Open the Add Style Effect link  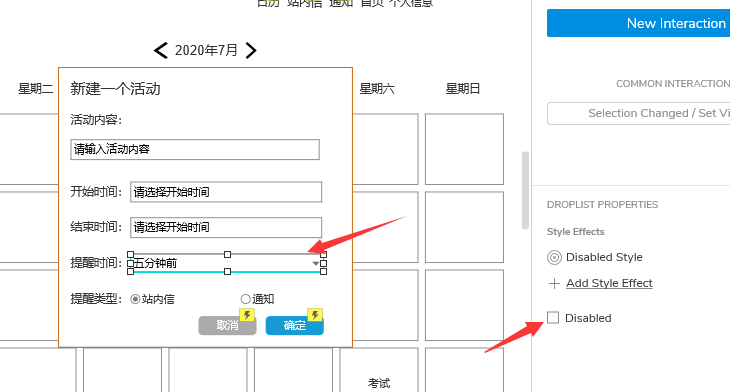tap(609, 283)
